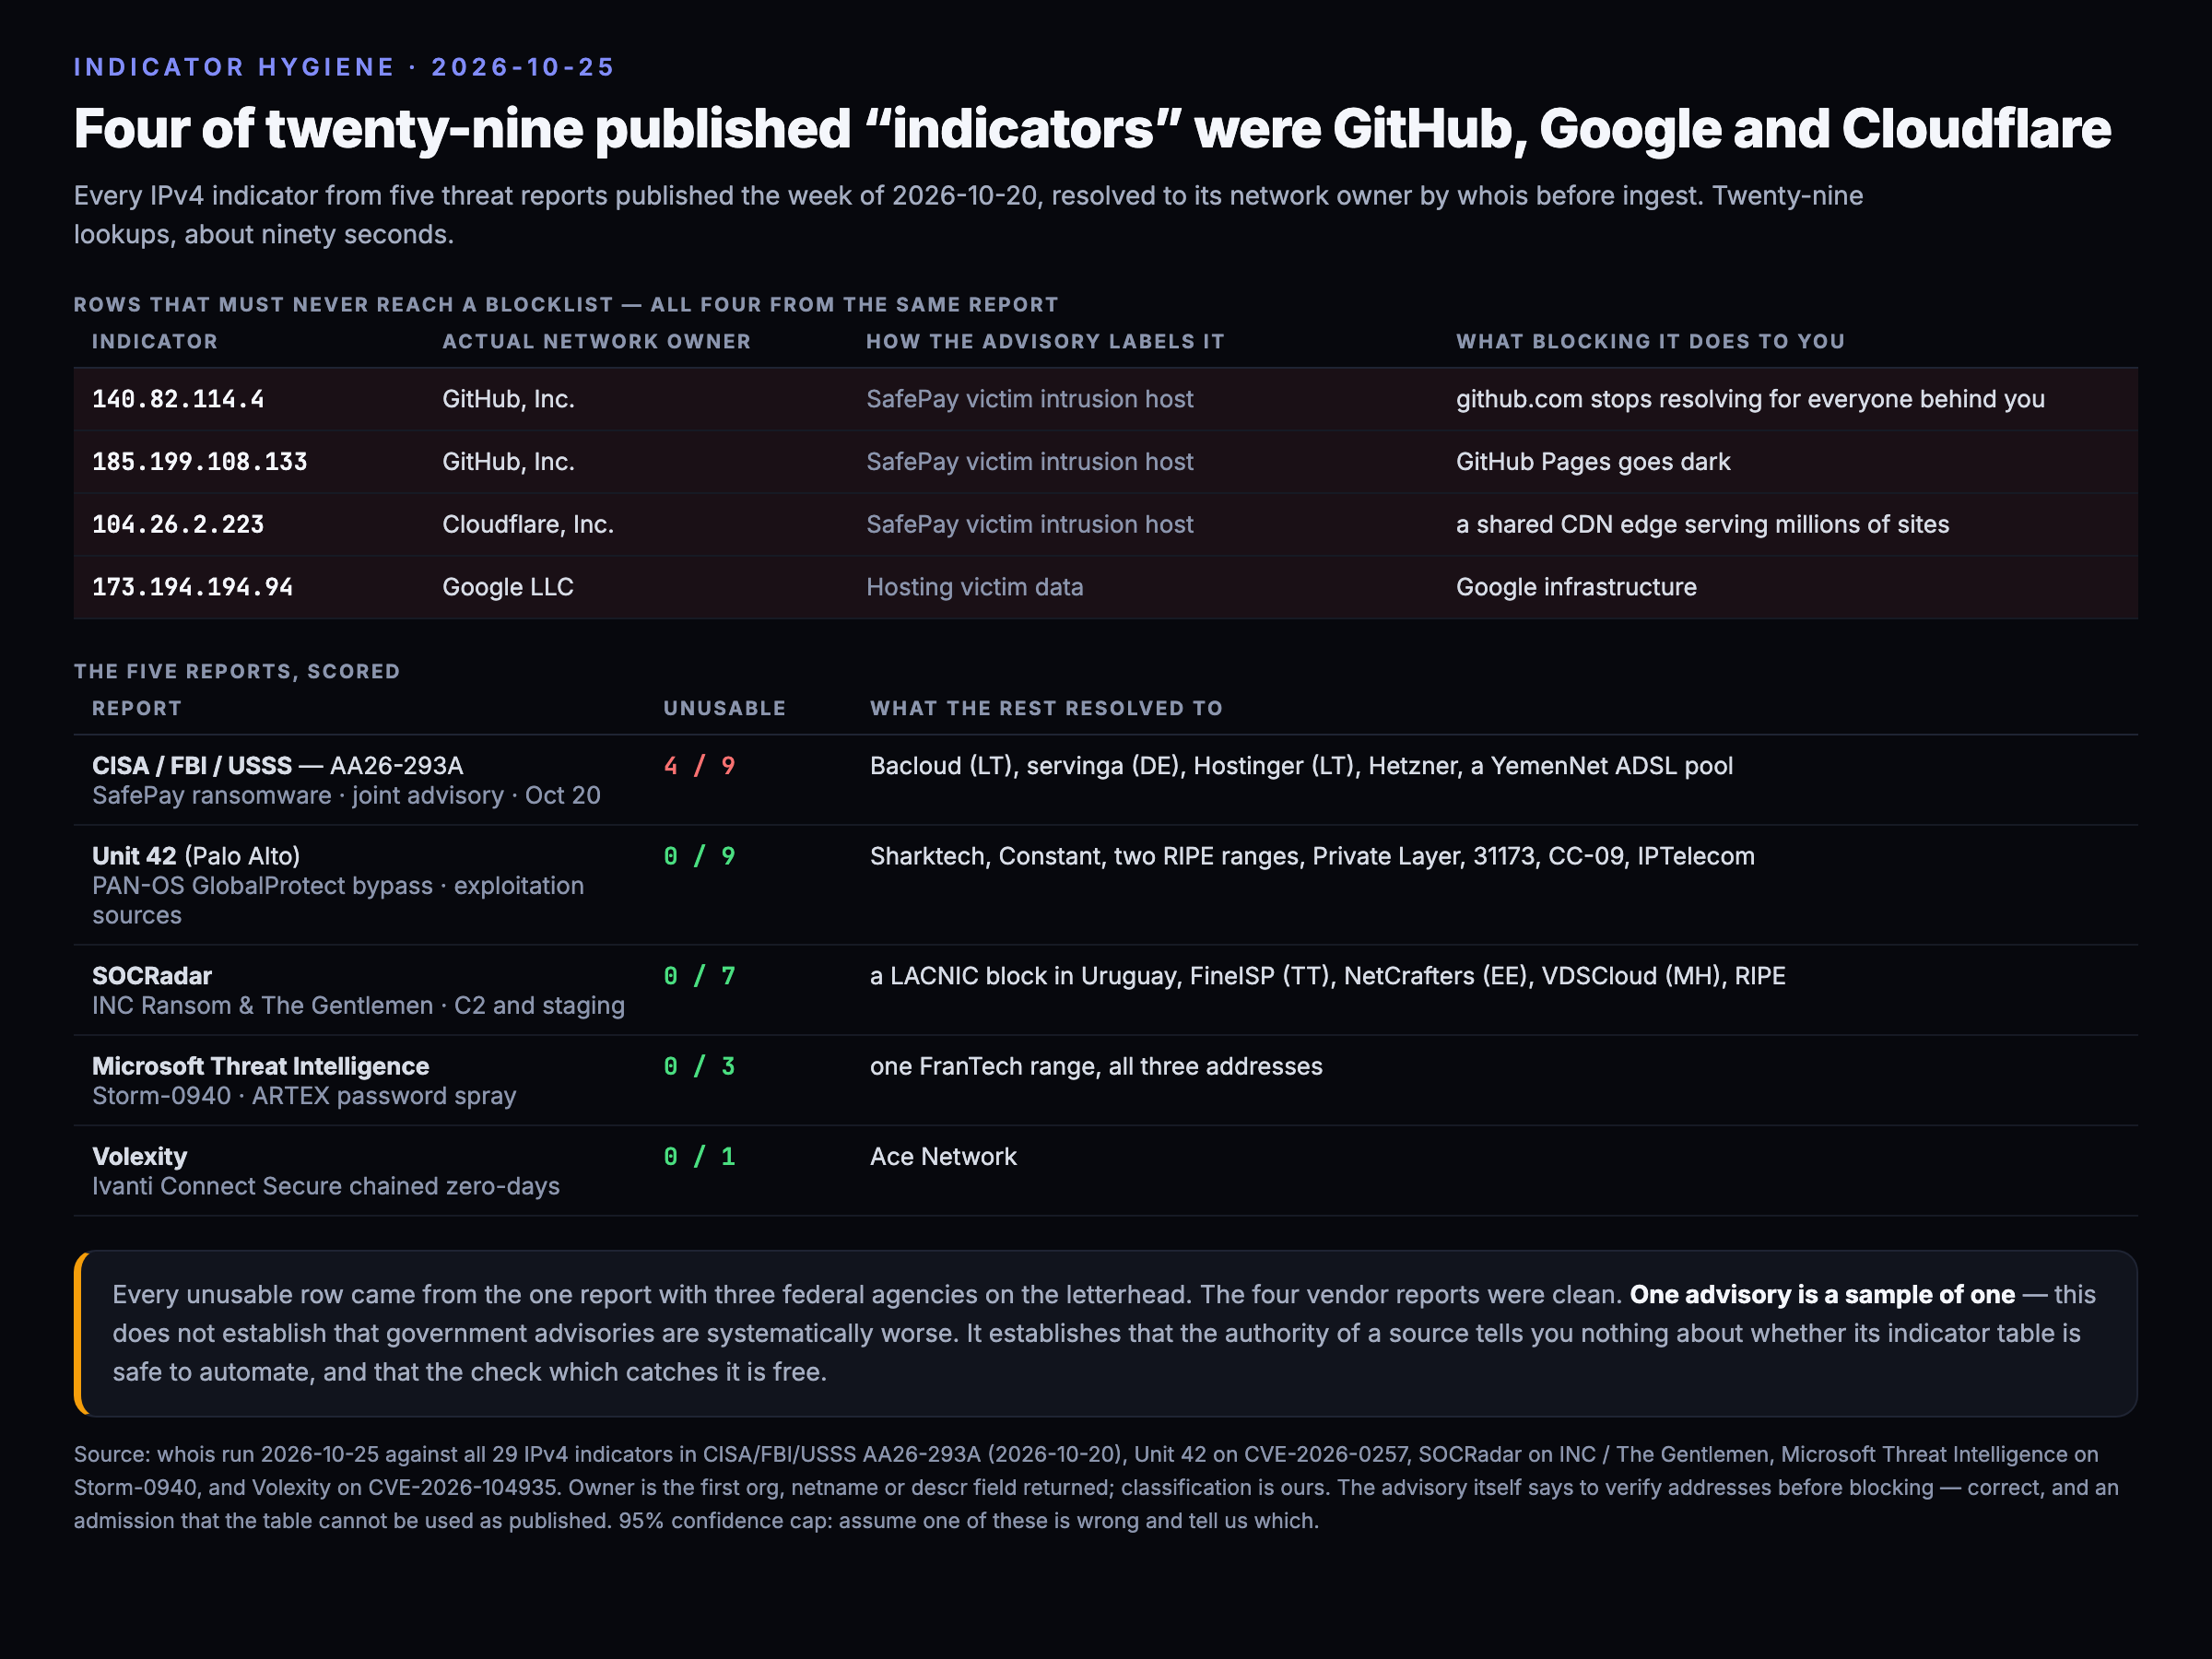Click 'GitHub Pages goes dark' cell
This screenshot has width=2212, height=1659.
[x=1593, y=462]
